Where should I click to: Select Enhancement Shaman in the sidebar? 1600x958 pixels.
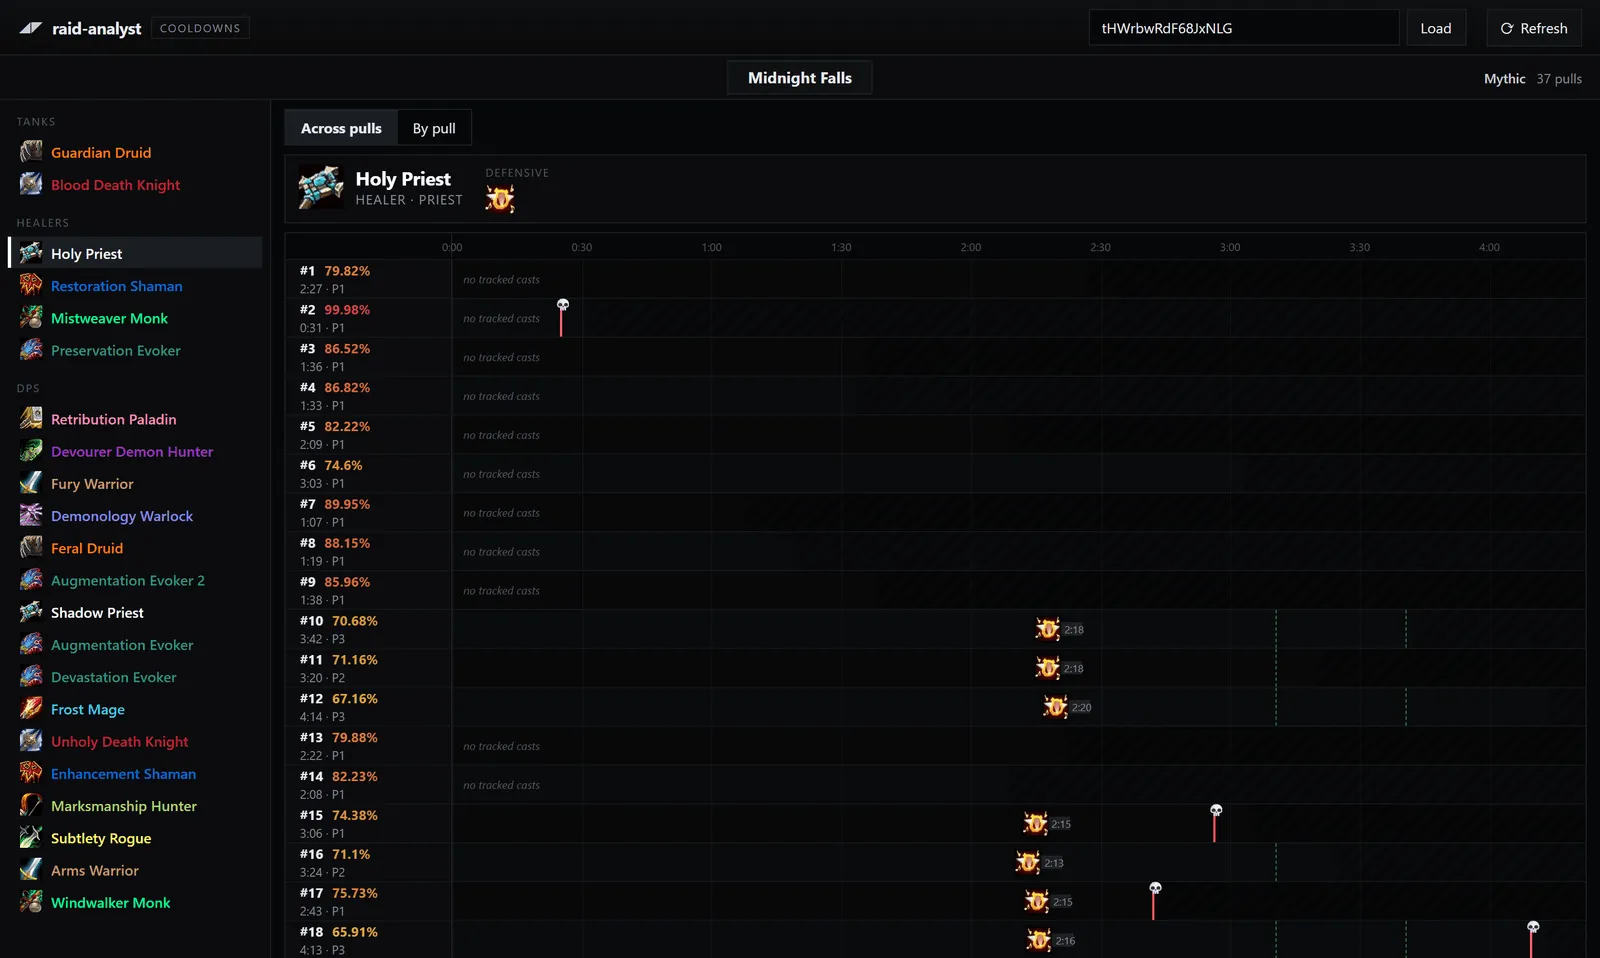coord(135,773)
